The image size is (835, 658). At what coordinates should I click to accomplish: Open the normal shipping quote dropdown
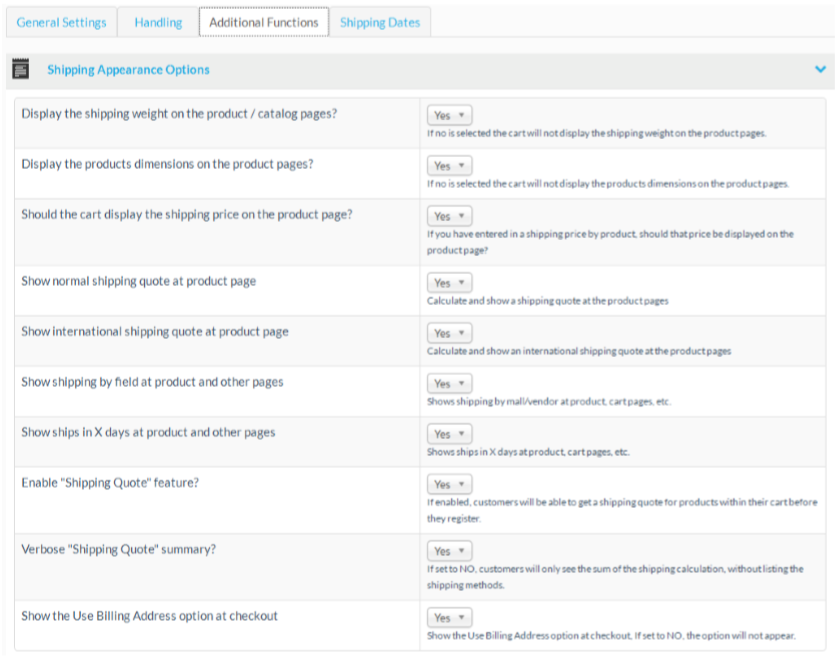click(449, 283)
